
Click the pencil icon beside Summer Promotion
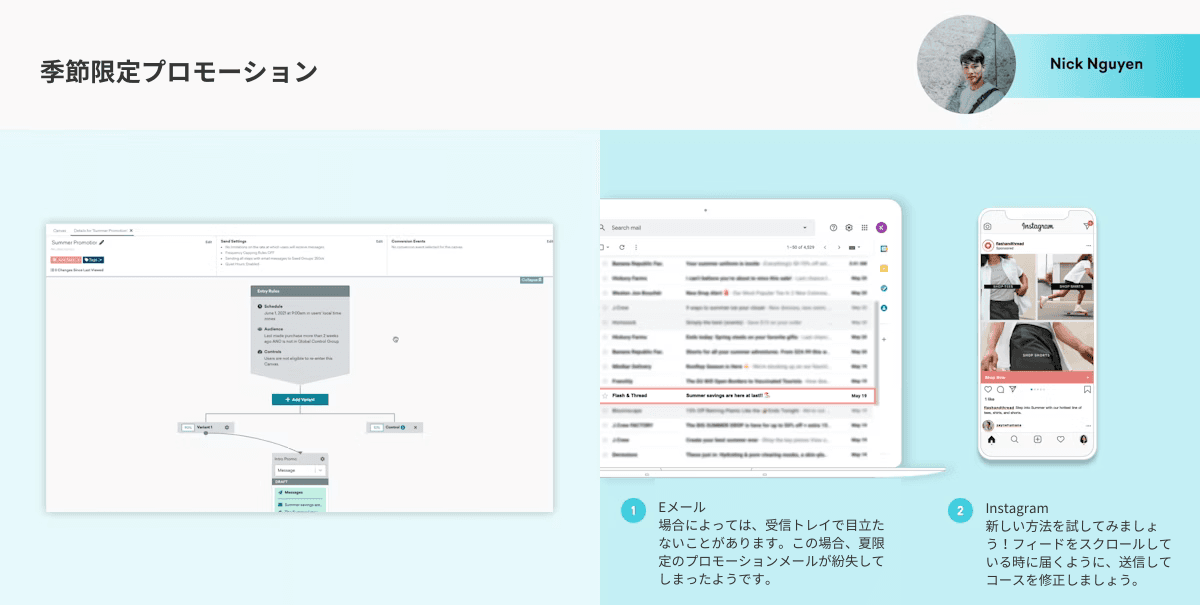[102, 242]
